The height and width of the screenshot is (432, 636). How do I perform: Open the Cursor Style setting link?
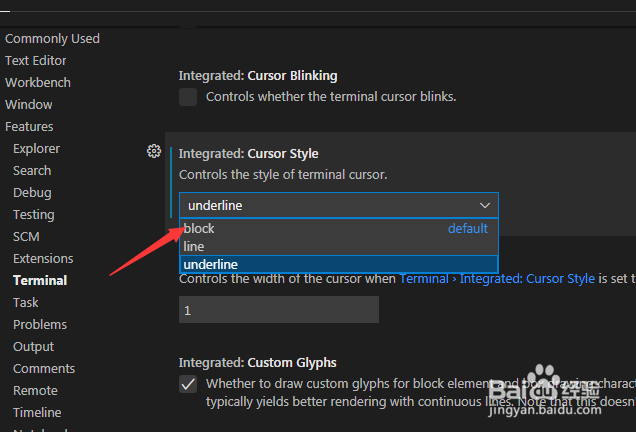pyautogui.click(x=497, y=279)
